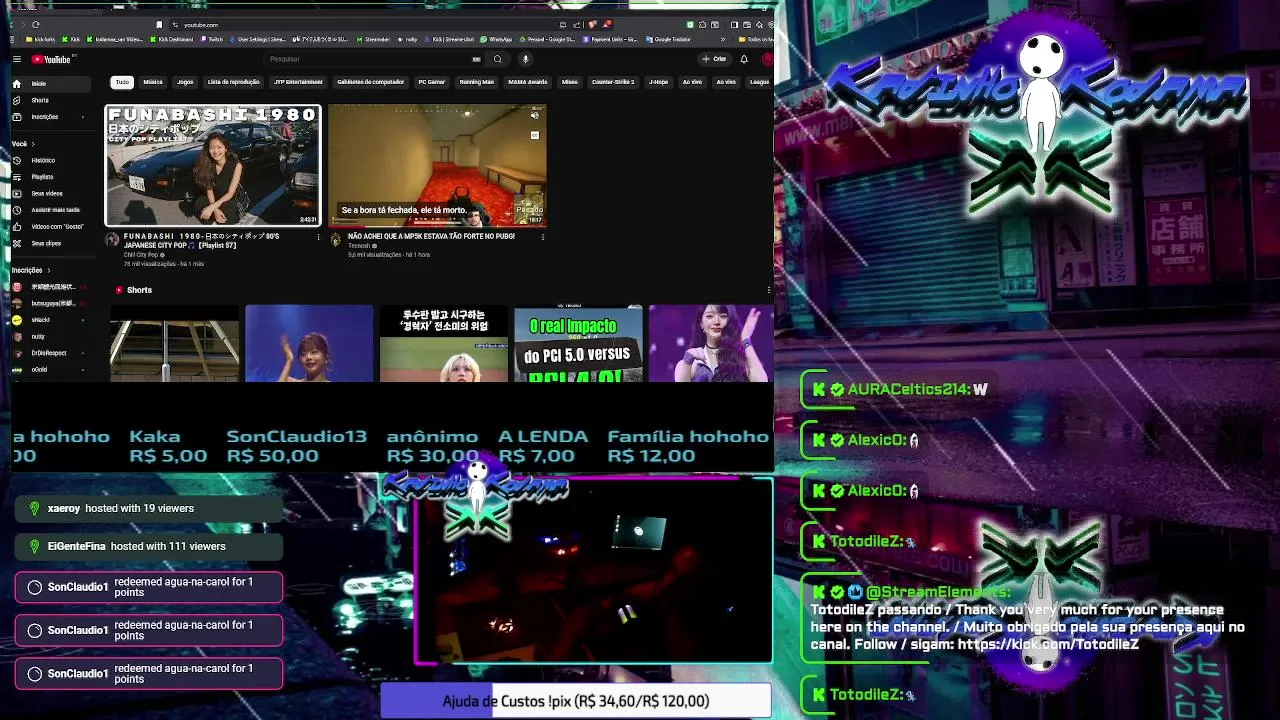The height and width of the screenshot is (720, 1280).
Task: Toggle captions on PUBG video preview
Action: tap(535, 135)
